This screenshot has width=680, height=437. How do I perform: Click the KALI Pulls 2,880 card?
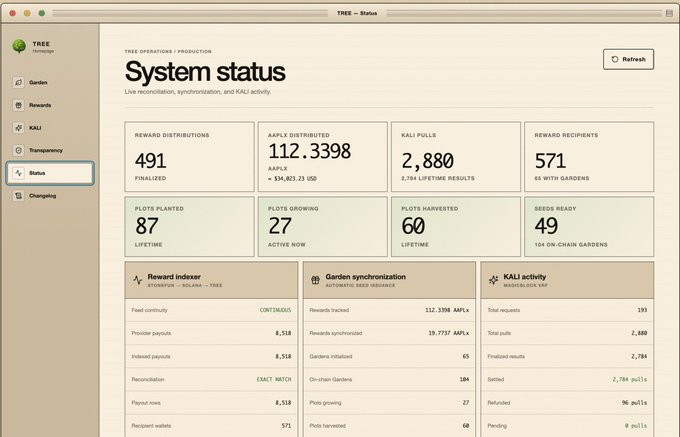(x=456, y=157)
